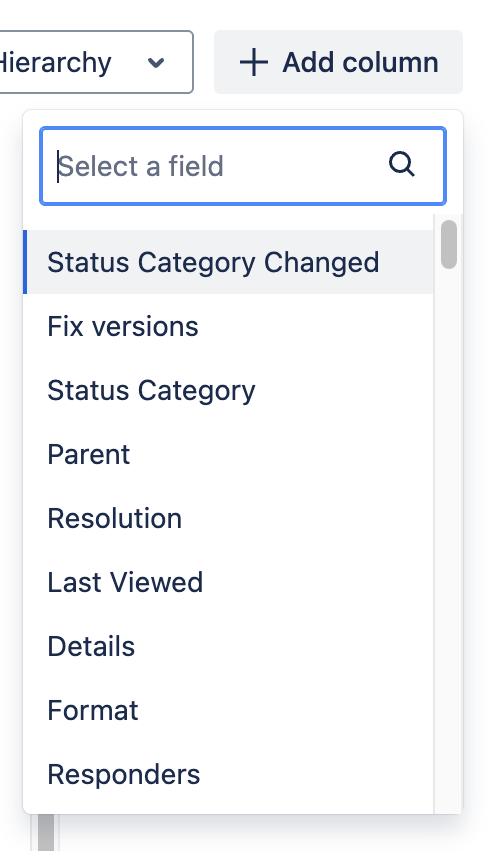Click the blue selection marker on highlighted option
This screenshot has width=493, height=851.
(25, 262)
